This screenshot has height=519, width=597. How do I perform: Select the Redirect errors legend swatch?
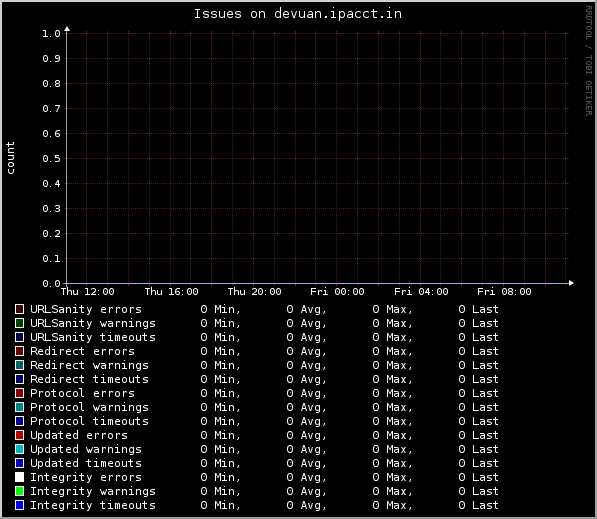click(x=19, y=351)
